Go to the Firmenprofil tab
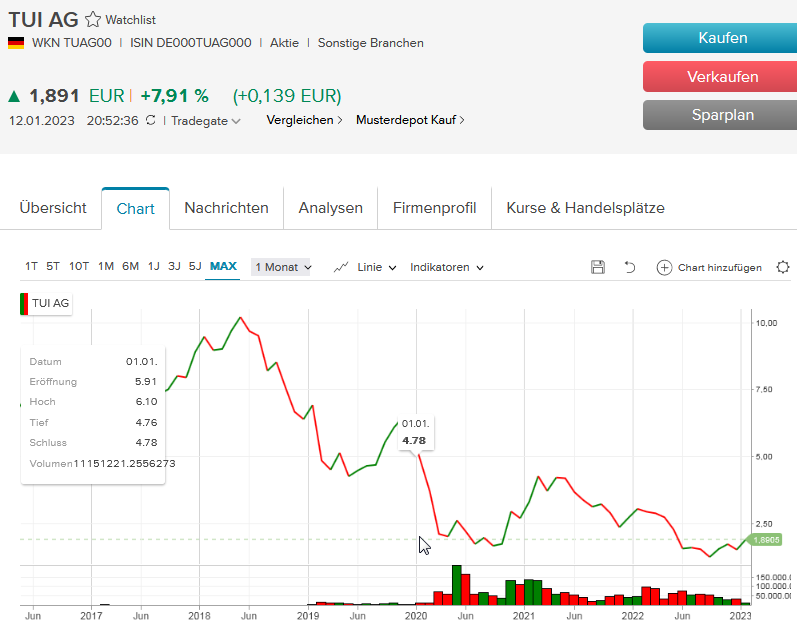 click(x=434, y=208)
